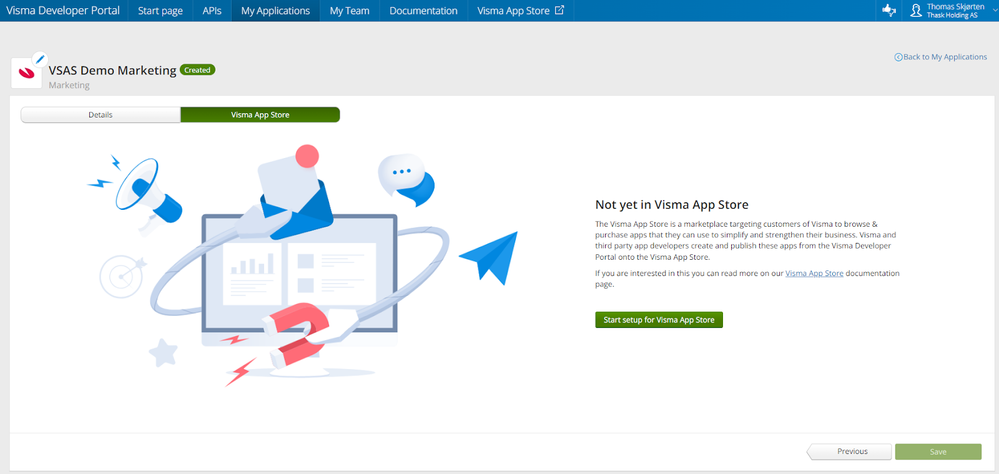Open My Team navigation item
Screen dimensions: 999x474
(x=350, y=11)
